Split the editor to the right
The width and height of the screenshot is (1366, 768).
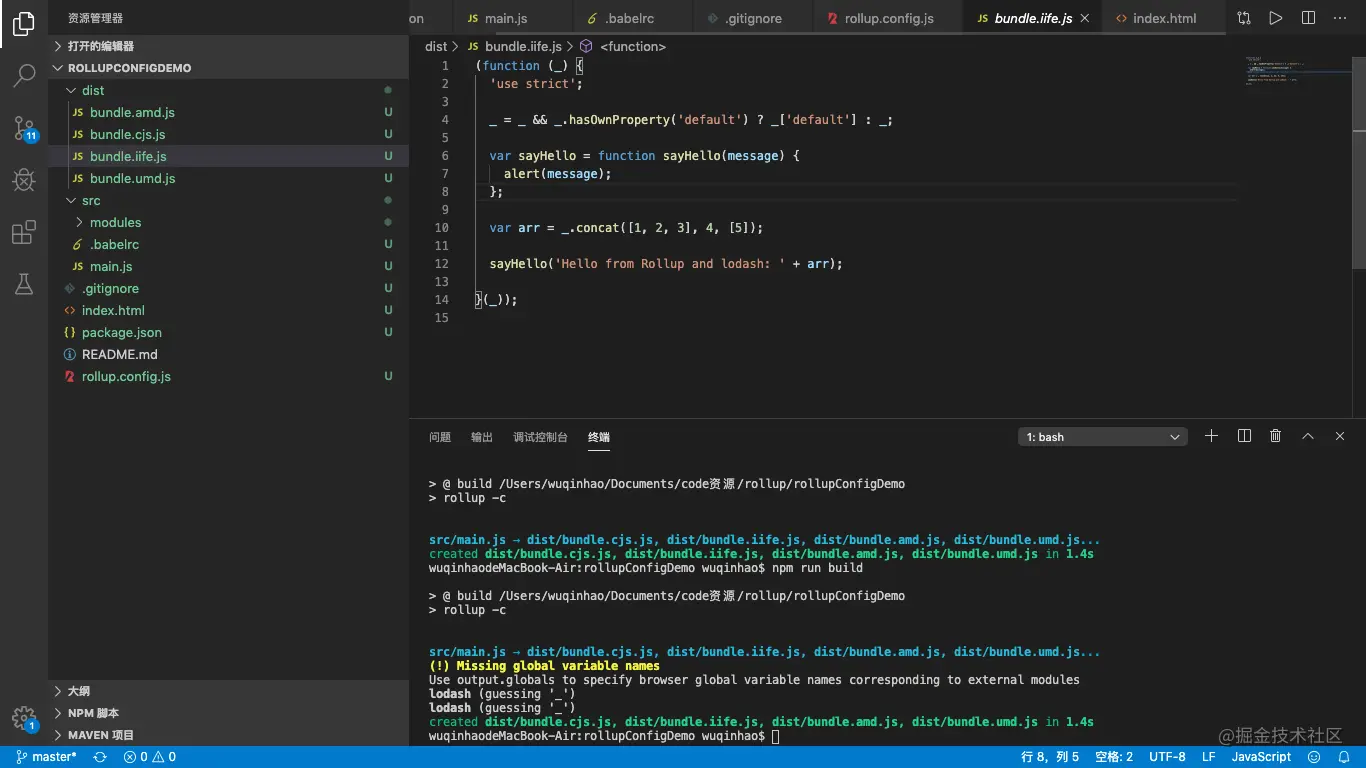pyautogui.click(x=1308, y=18)
